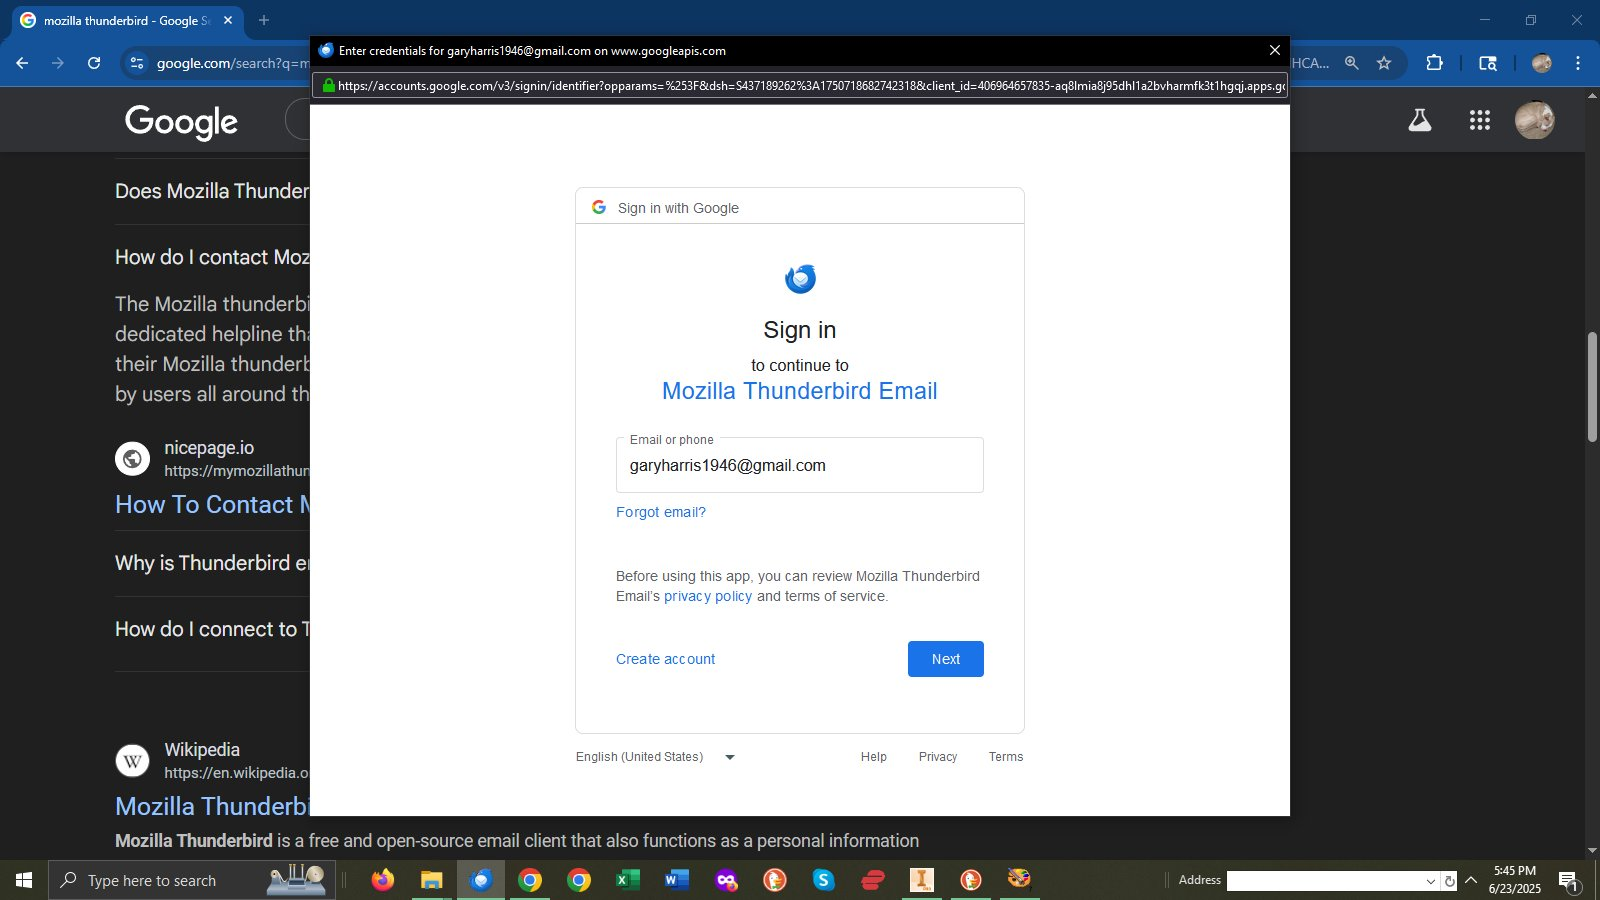Screen dimensions: 1600x900
Task: Open the Chrome extensions puzzle icon
Action: tap(1434, 63)
